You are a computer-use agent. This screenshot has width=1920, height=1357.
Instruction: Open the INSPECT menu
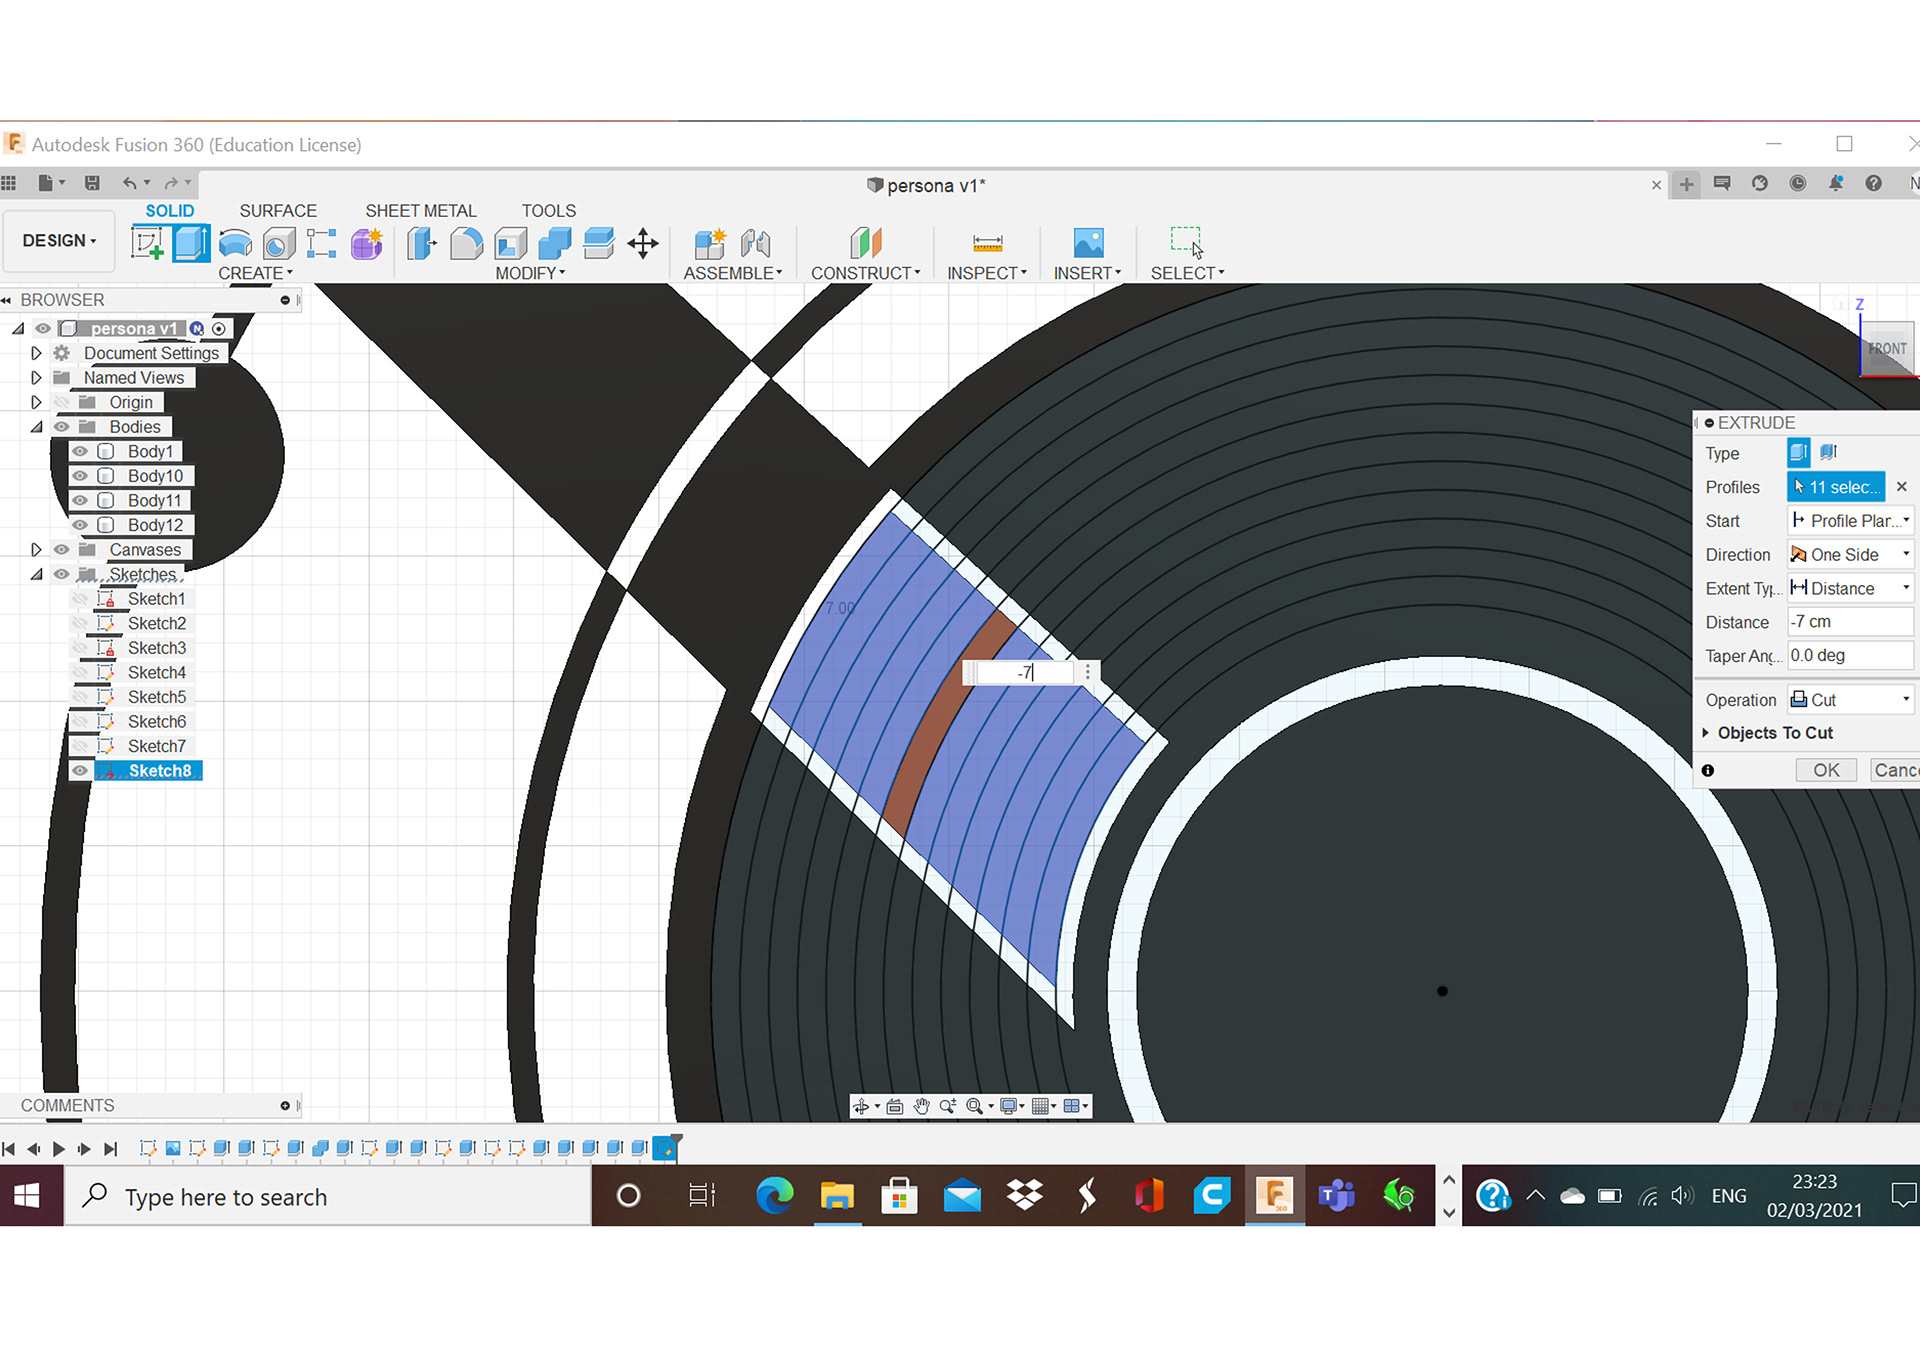pos(987,273)
